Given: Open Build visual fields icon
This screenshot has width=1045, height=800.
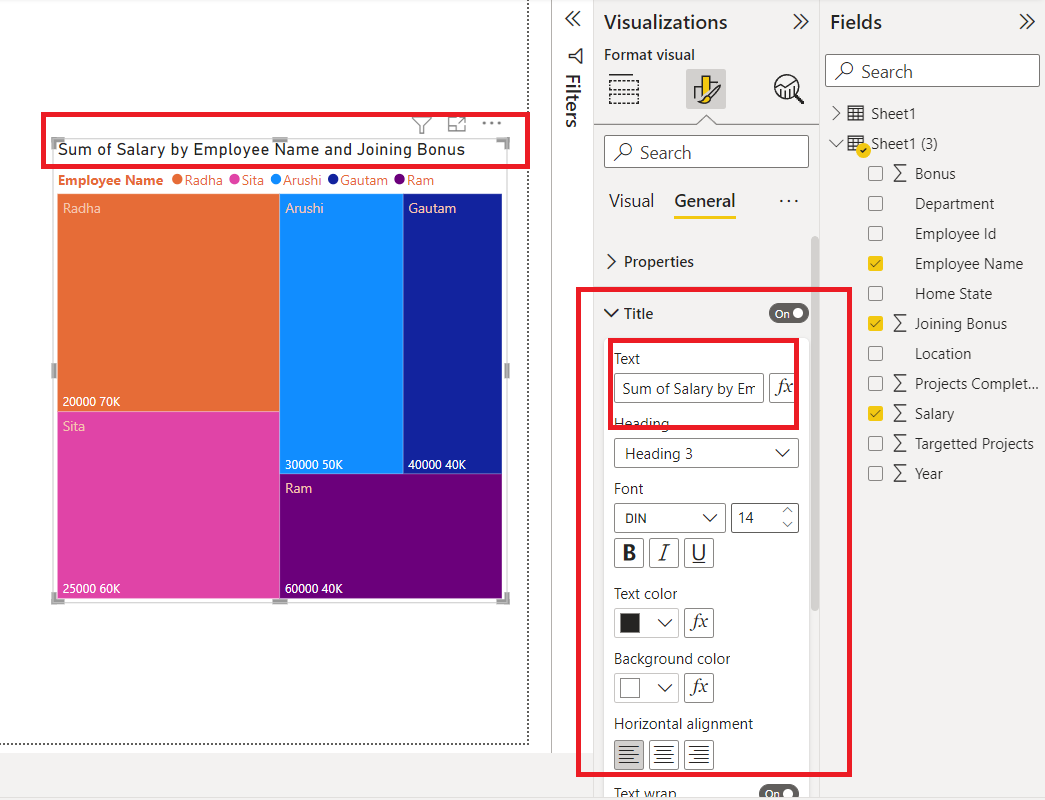Looking at the screenshot, I should tap(624, 89).
